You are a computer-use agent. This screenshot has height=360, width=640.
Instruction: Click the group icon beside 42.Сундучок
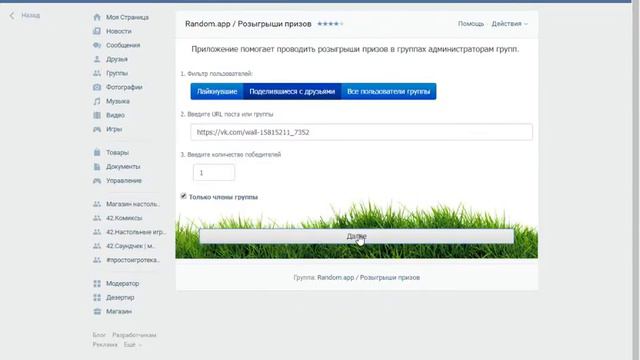pos(97,246)
